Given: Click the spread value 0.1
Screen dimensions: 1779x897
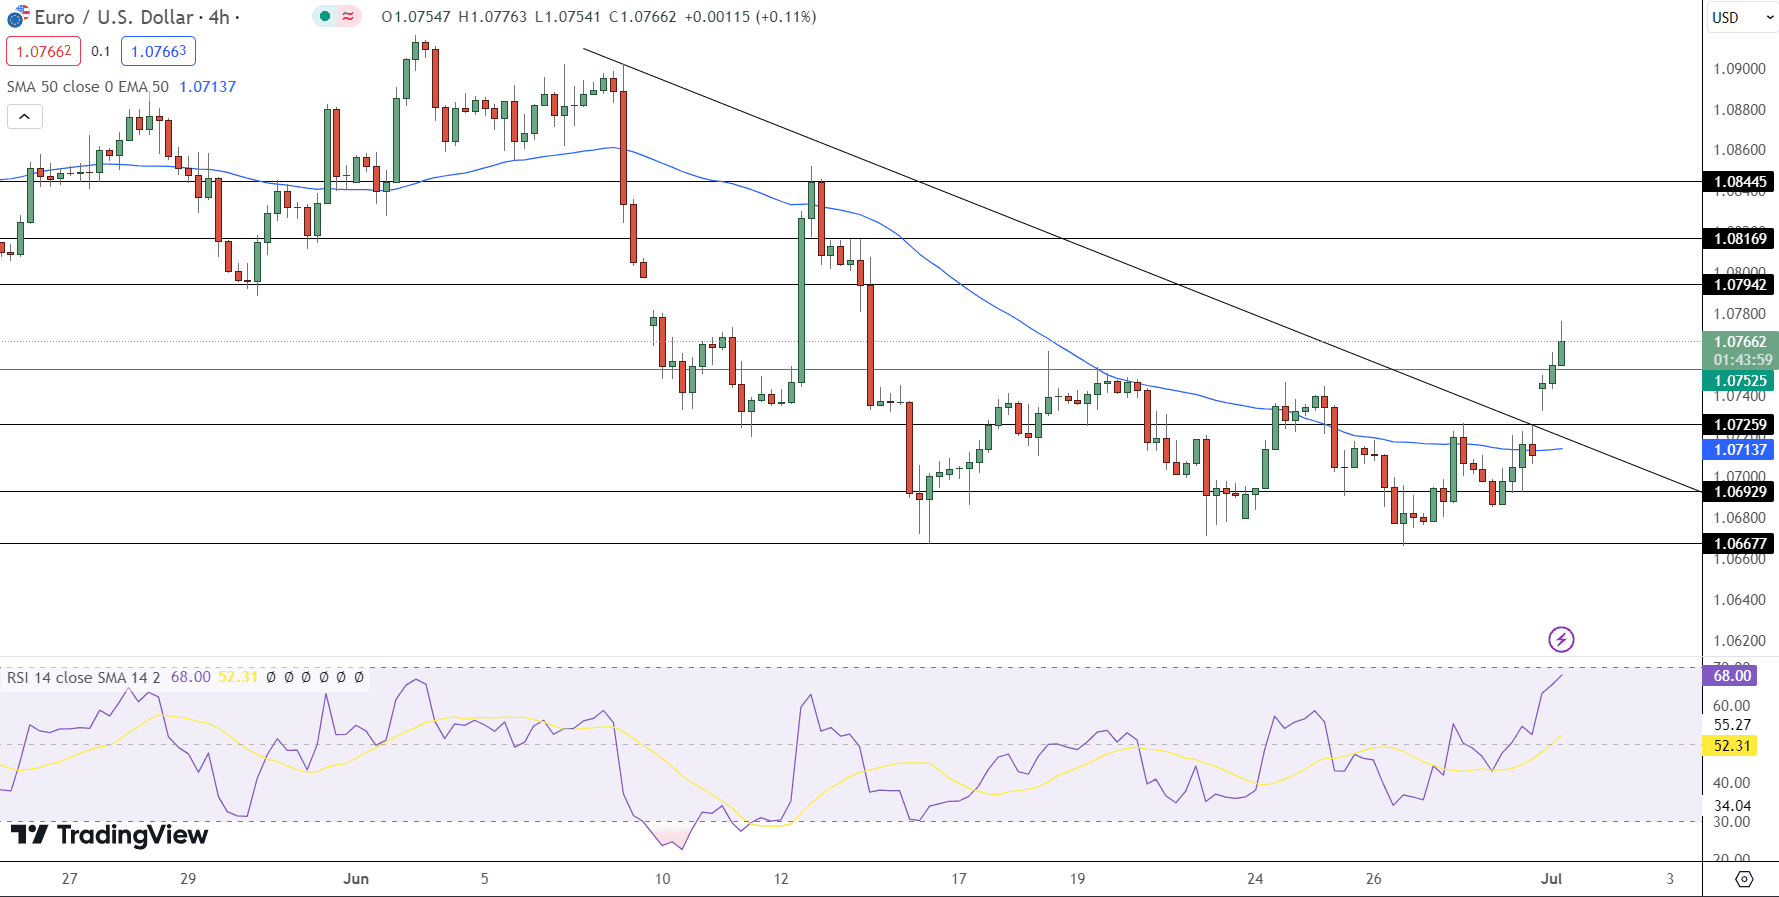Looking at the screenshot, I should click(101, 51).
